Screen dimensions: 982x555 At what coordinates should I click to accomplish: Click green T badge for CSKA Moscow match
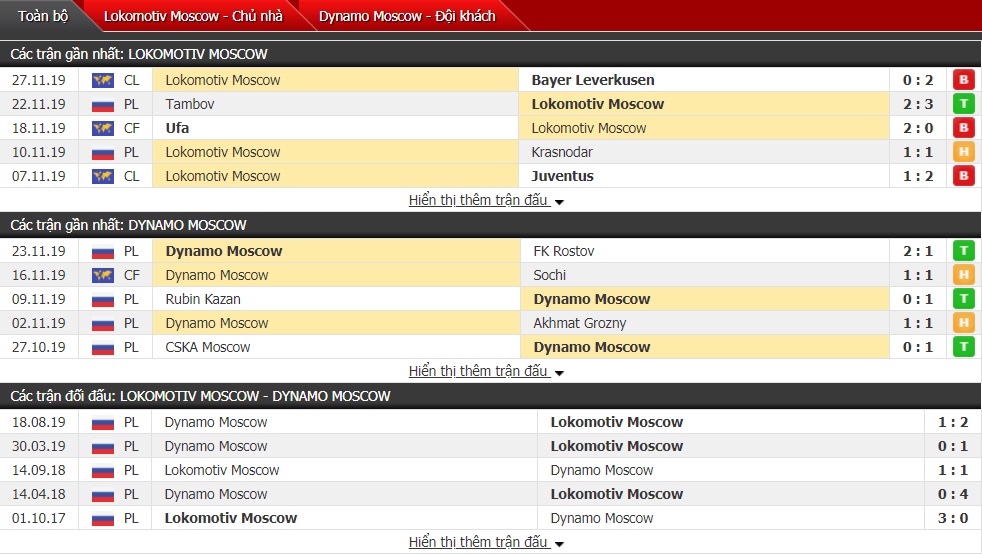pyautogui.click(x=964, y=347)
